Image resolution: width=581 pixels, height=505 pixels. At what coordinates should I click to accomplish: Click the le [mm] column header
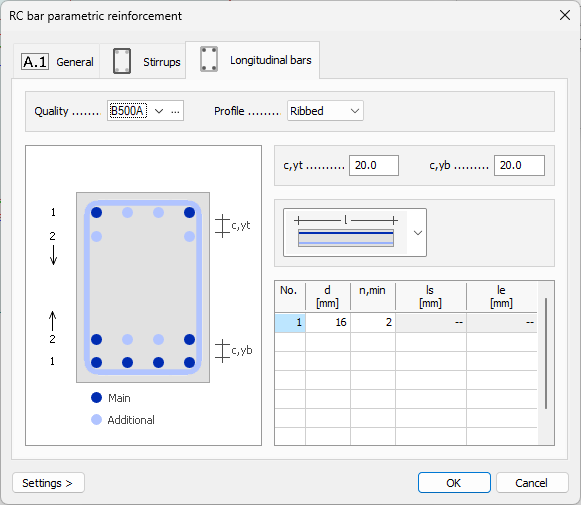[x=502, y=296]
